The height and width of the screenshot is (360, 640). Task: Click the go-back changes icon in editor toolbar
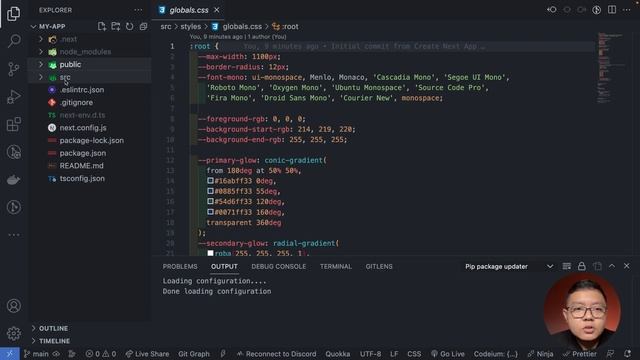[552, 10]
